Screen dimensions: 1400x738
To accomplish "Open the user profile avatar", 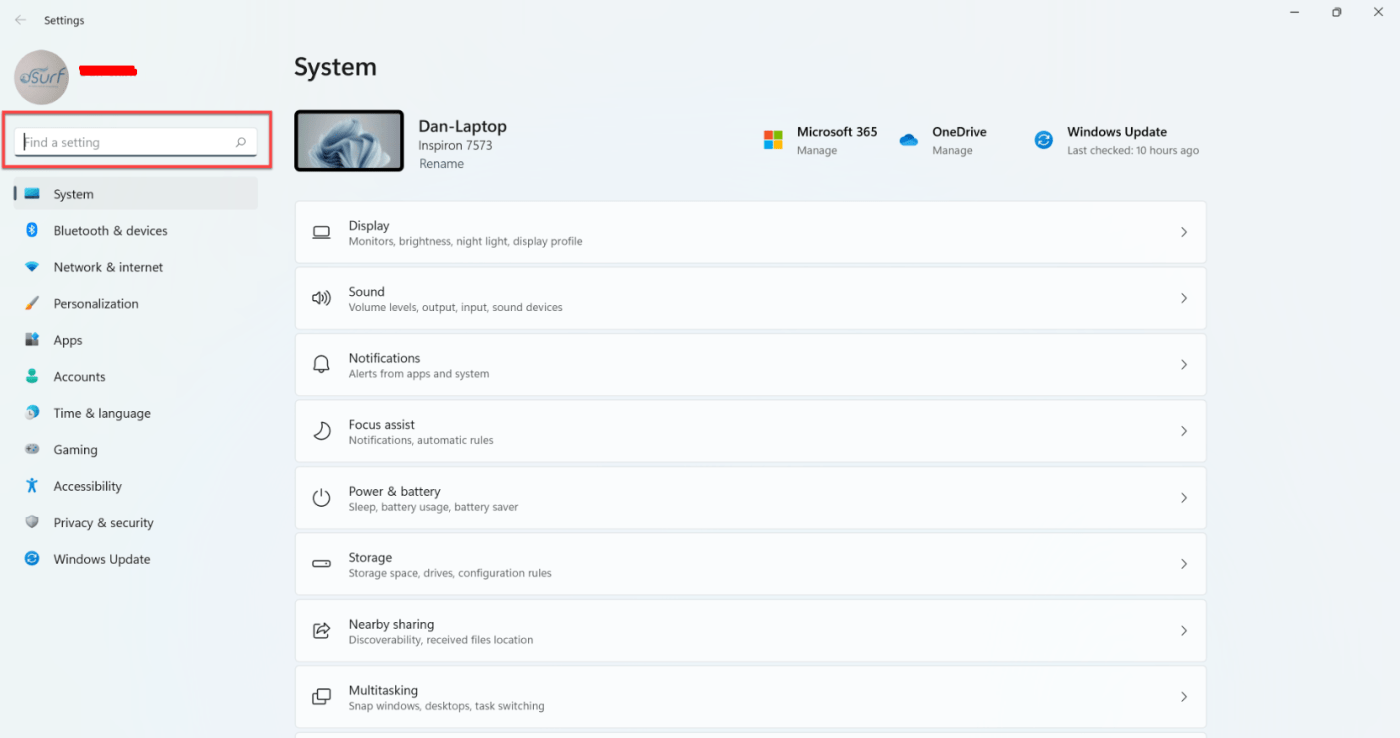I will [42, 77].
